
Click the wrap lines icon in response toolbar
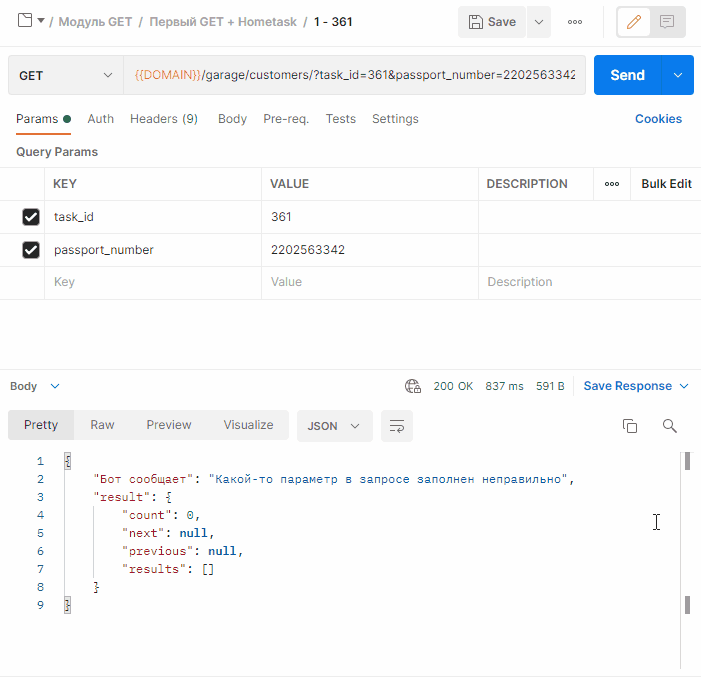pos(397,426)
